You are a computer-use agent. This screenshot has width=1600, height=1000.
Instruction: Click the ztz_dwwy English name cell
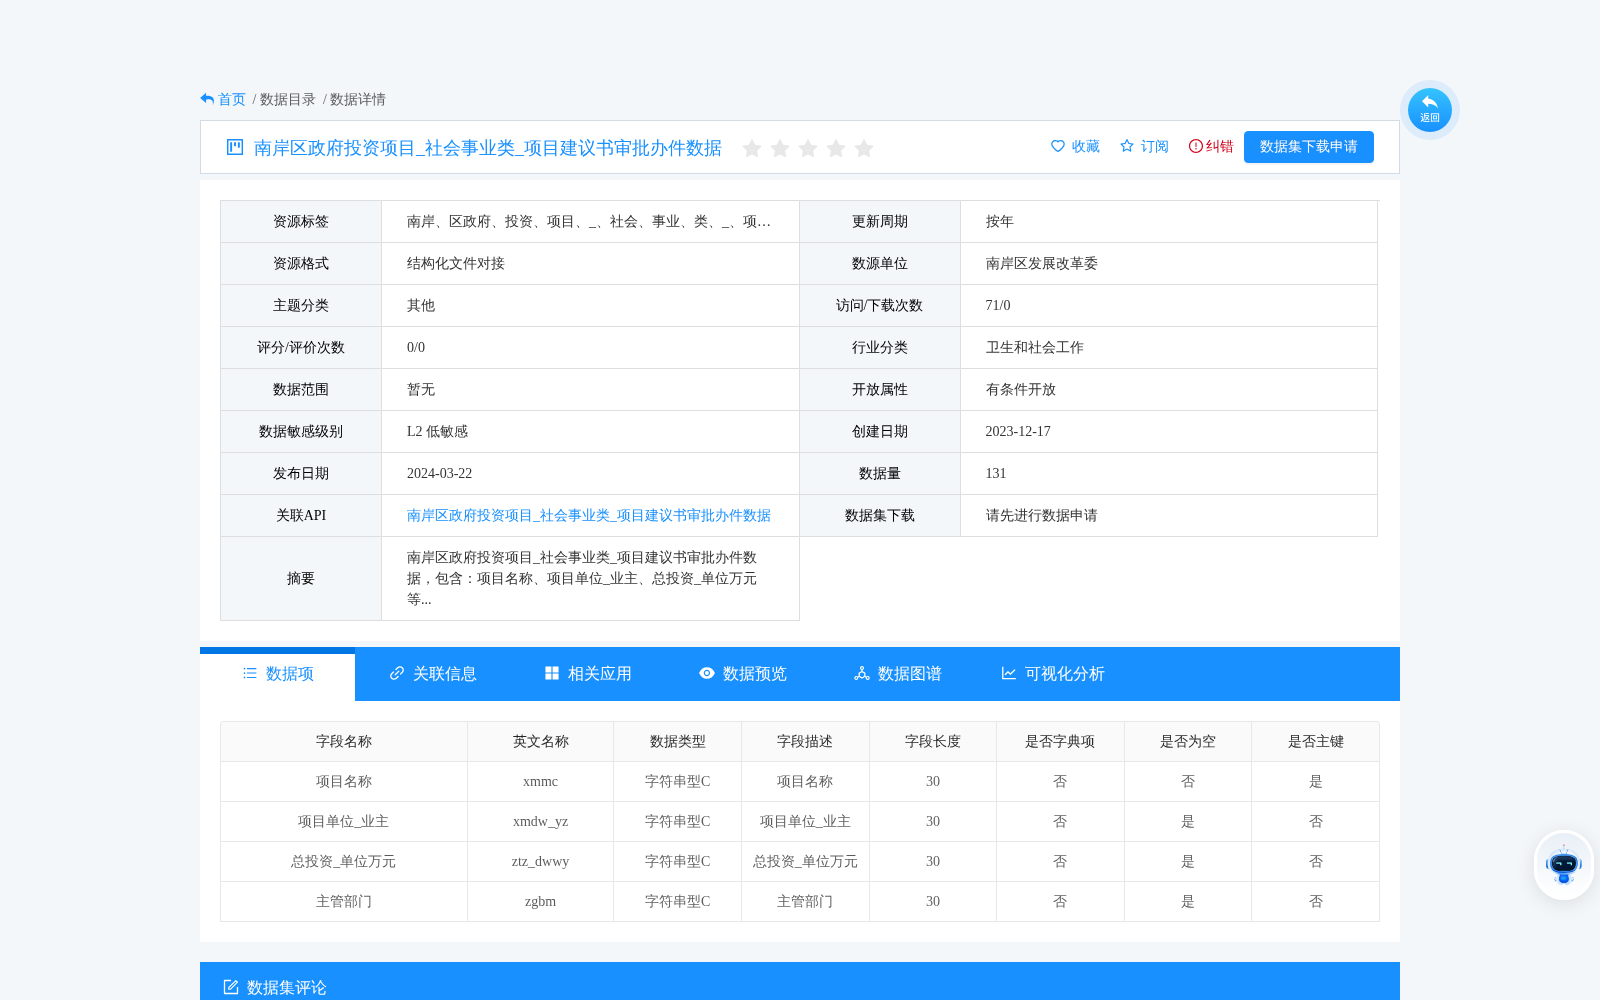(541, 861)
